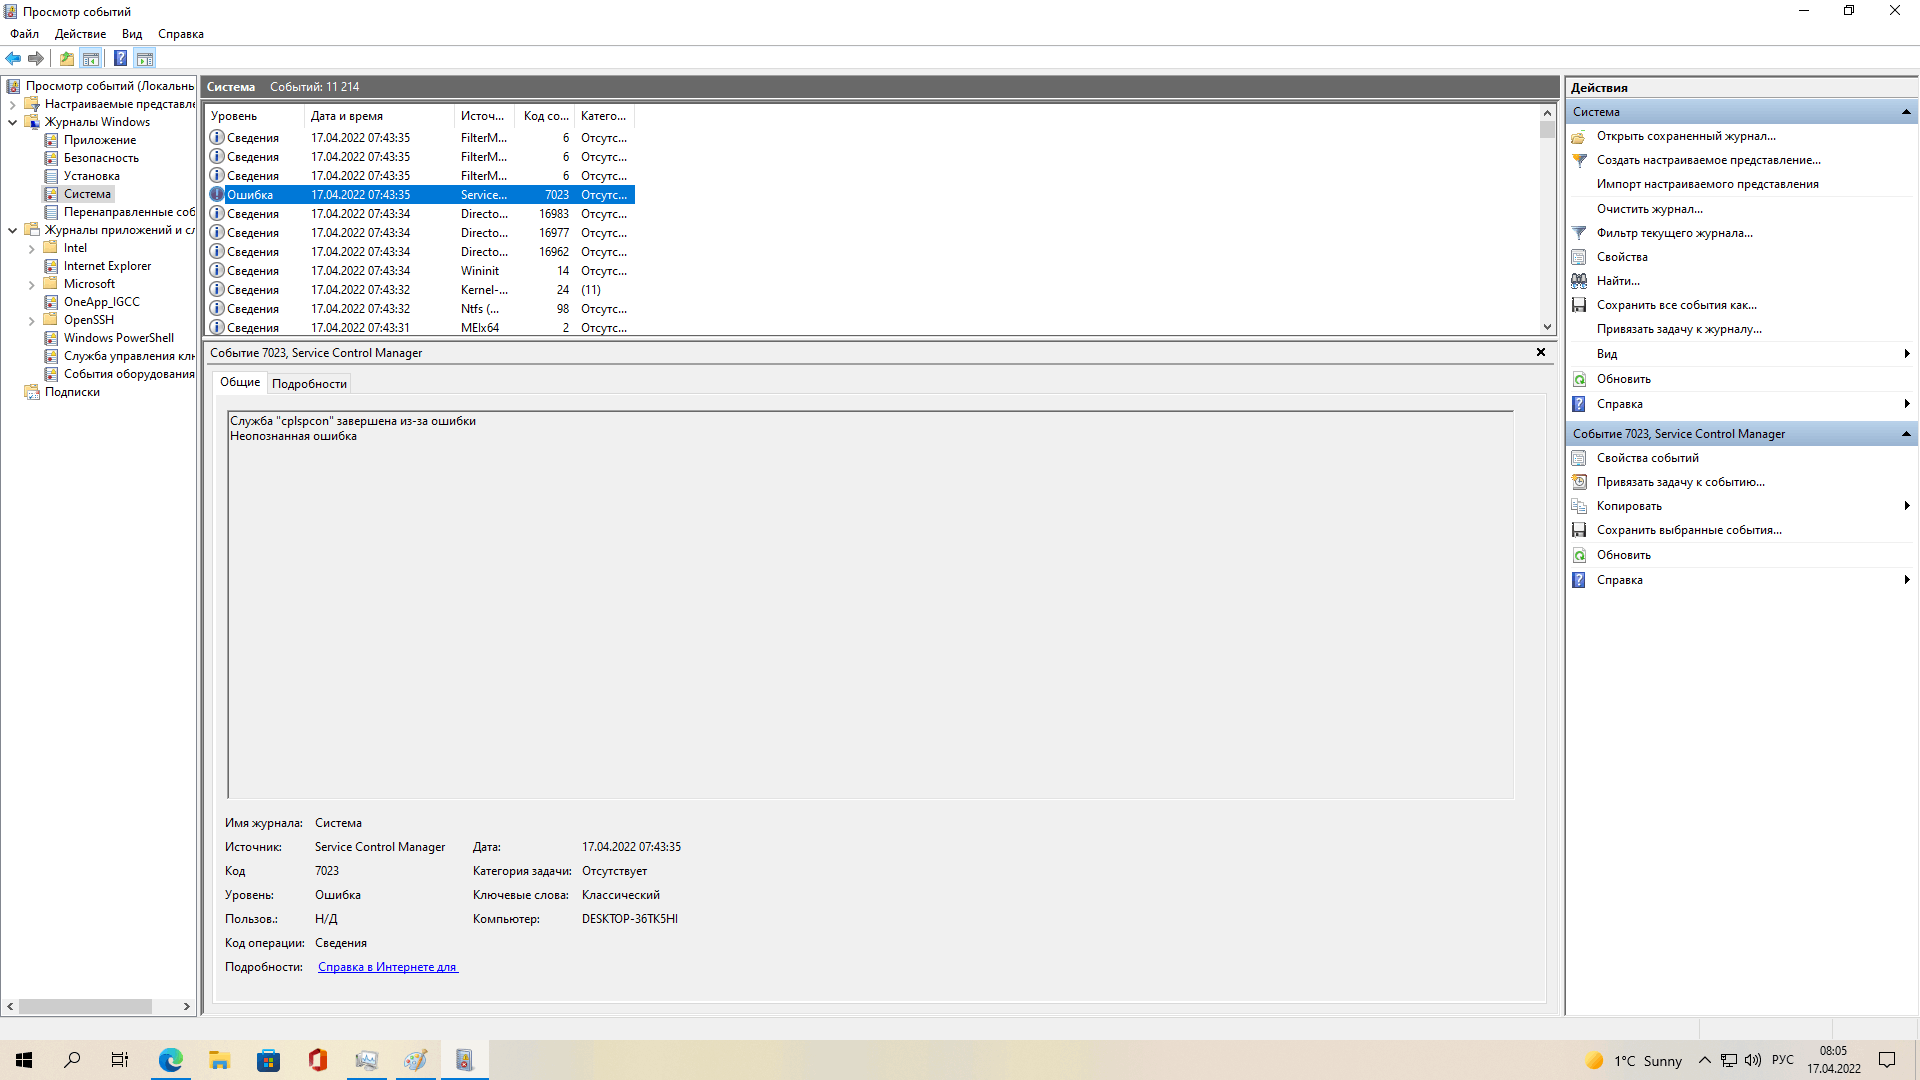Screen dimensions: 1920x1080
Task: Open taskbar Search magnifier
Action: click(72, 1060)
